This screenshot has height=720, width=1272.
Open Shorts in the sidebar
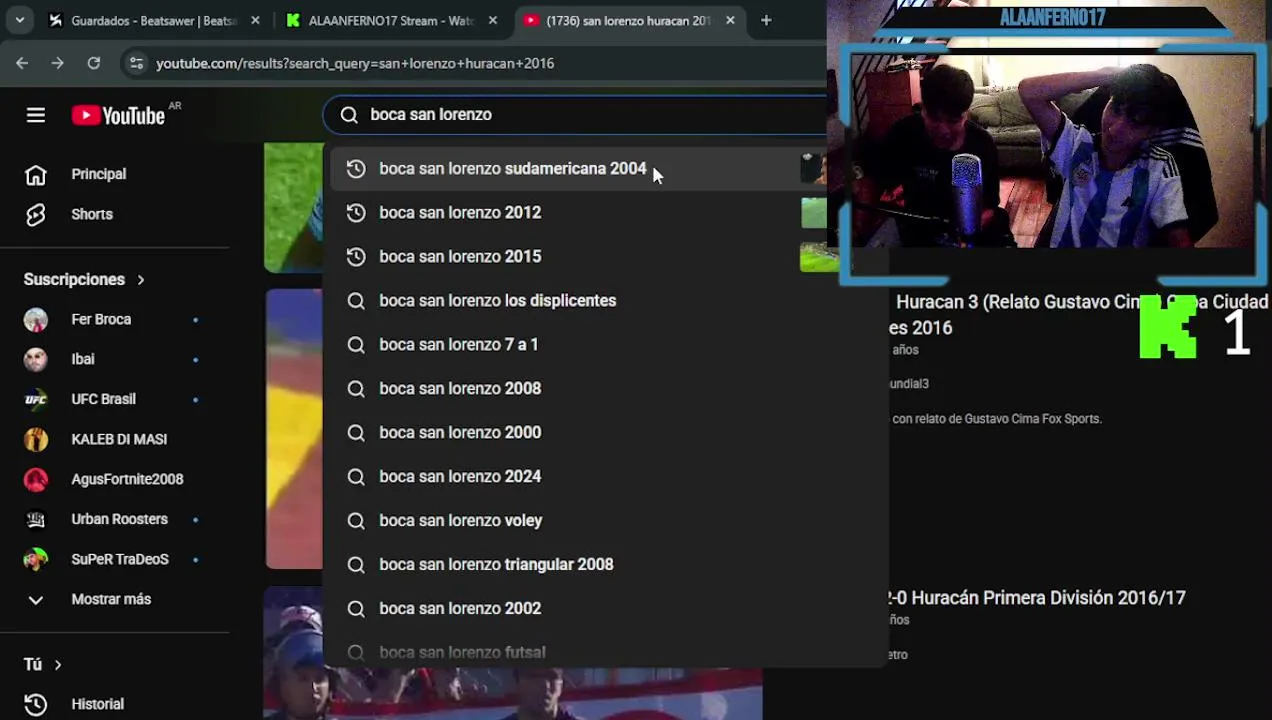tap(36, 215)
